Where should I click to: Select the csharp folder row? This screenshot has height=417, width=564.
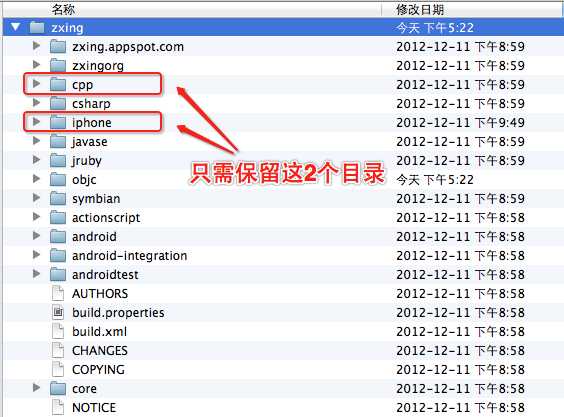pos(283,104)
